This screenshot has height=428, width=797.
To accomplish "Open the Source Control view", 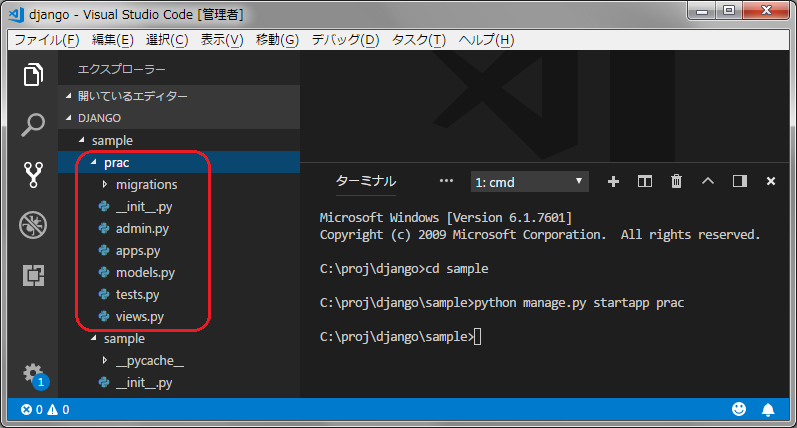I will coord(33,175).
